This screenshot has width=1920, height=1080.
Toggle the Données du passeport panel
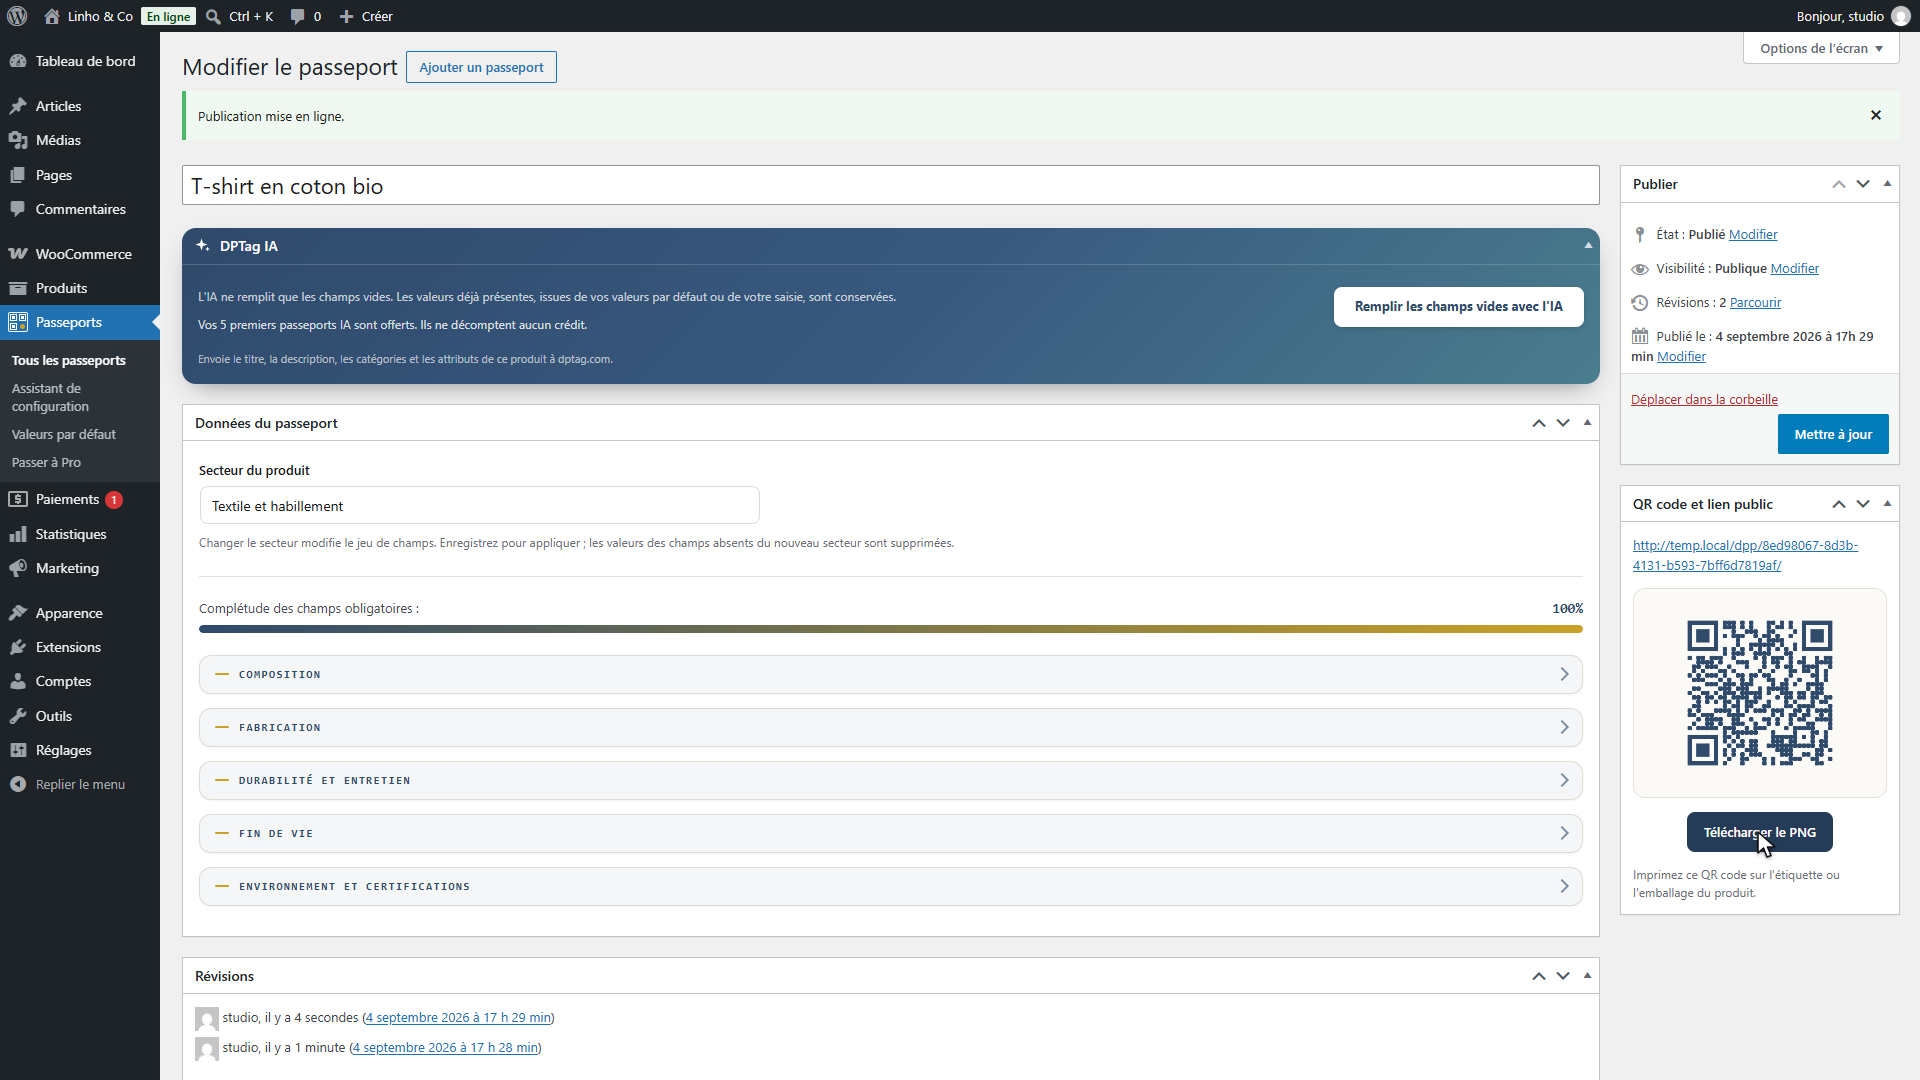coord(1587,423)
